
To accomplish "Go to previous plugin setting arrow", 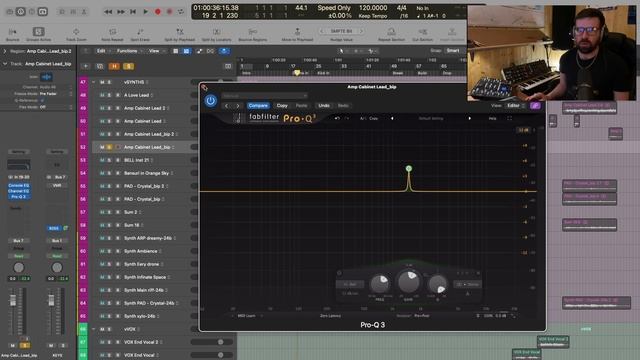I will 227,106.
